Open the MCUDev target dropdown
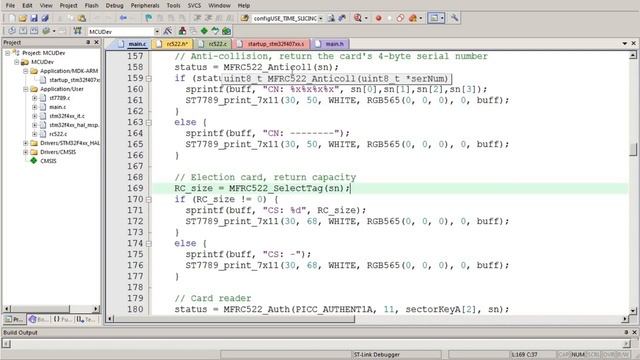 pyautogui.click(x=157, y=31)
